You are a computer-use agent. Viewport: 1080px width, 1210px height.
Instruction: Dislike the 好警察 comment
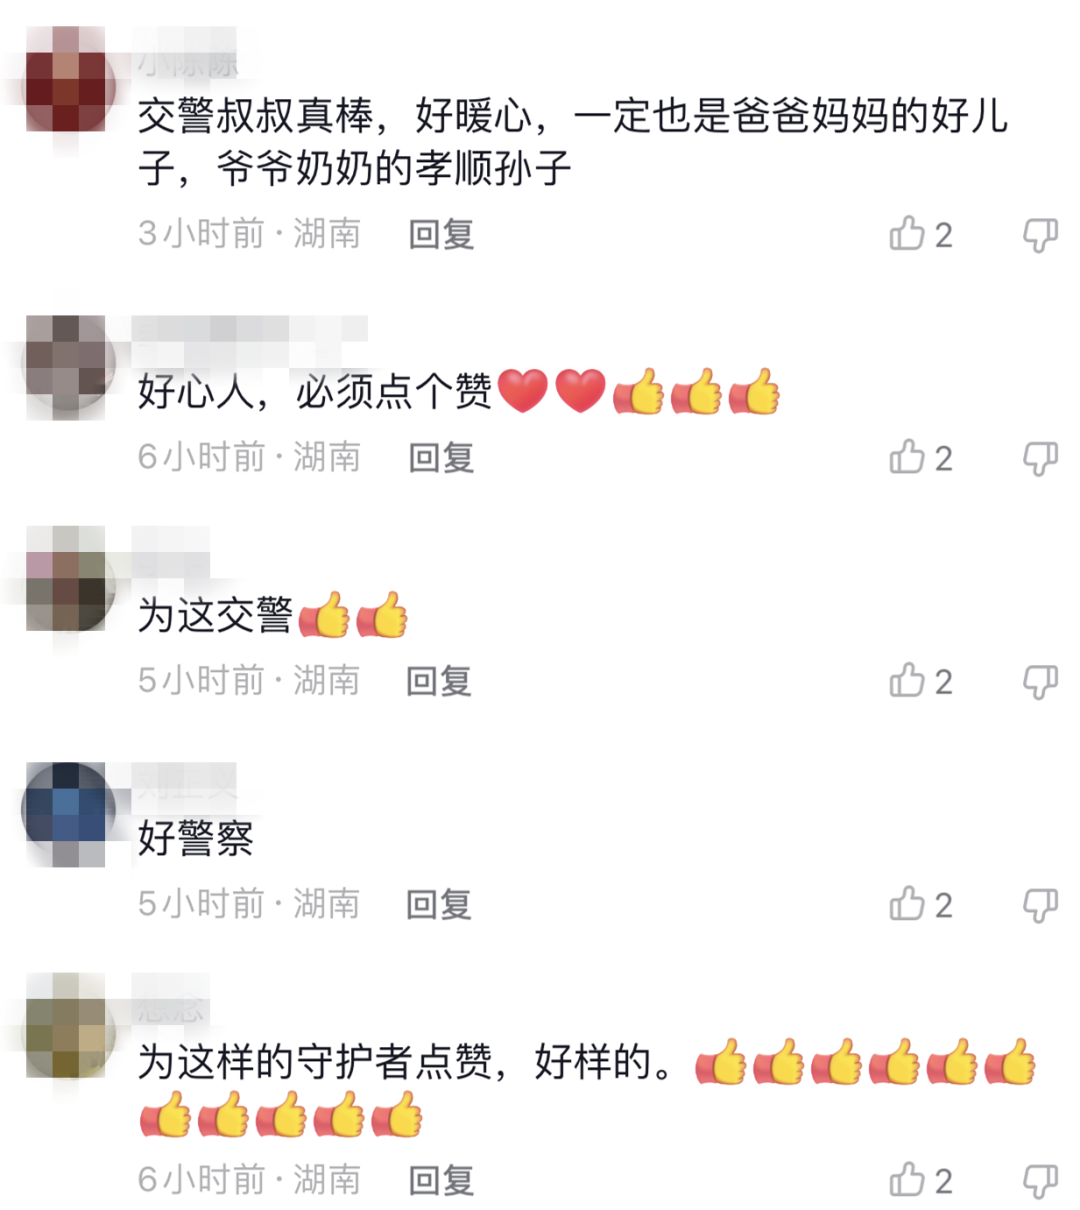[1040, 905]
